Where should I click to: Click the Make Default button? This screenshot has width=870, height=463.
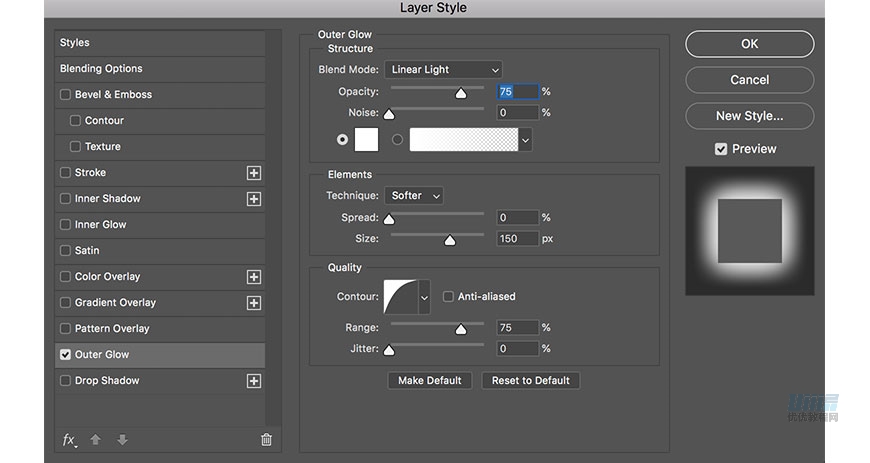pos(429,380)
